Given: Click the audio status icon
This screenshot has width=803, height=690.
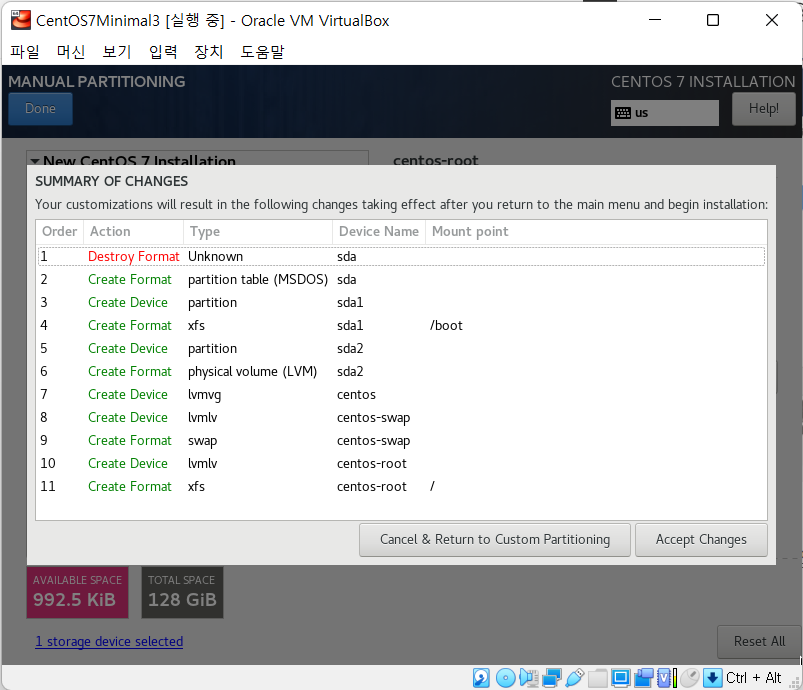Looking at the screenshot, I should [x=528, y=678].
